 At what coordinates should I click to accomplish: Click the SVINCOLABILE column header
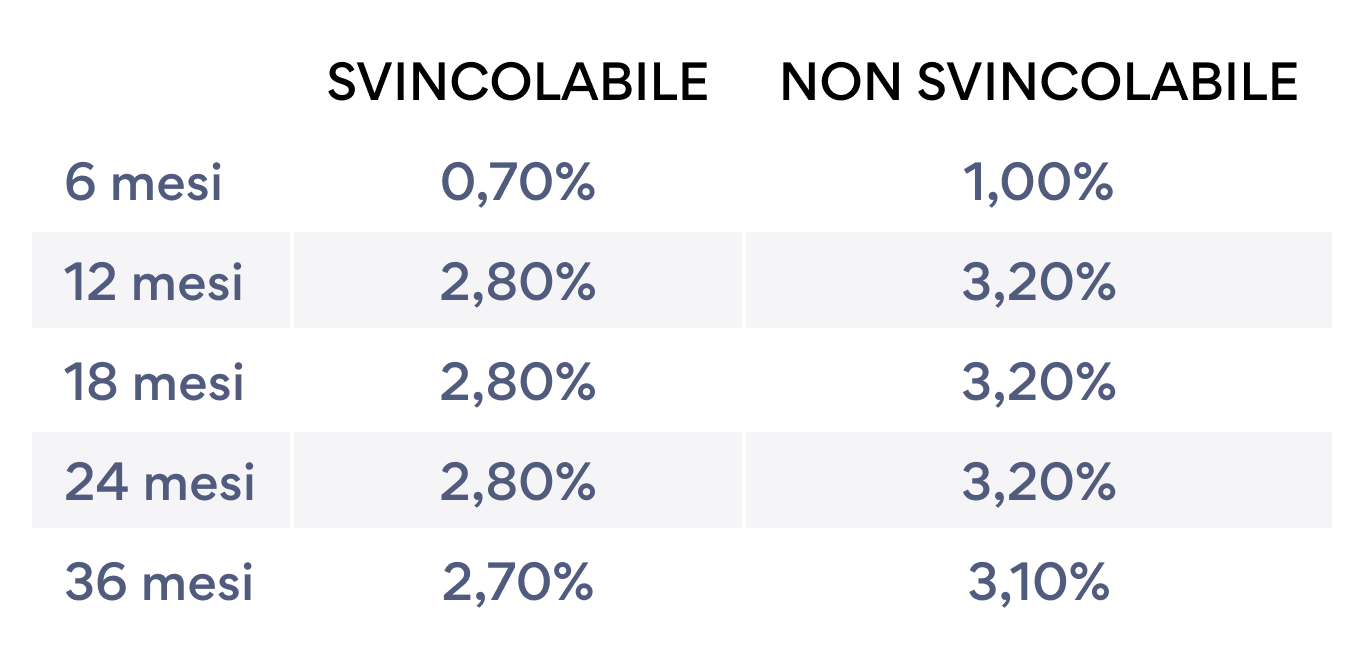pos(518,82)
